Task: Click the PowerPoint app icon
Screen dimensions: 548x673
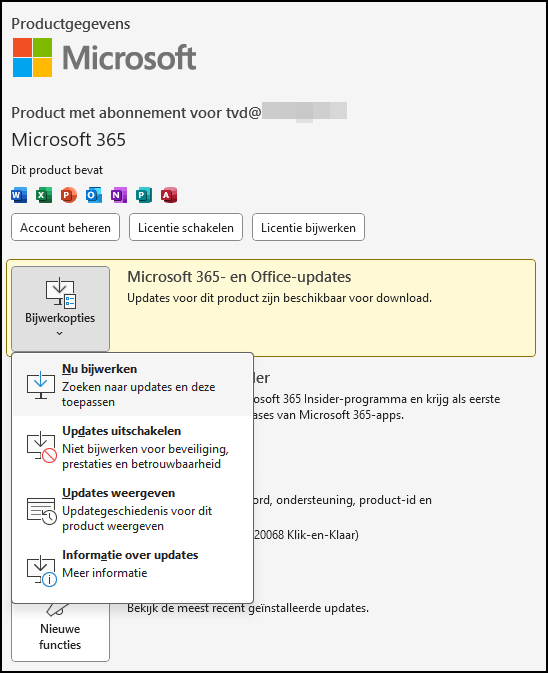Action: [x=69, y=195]
